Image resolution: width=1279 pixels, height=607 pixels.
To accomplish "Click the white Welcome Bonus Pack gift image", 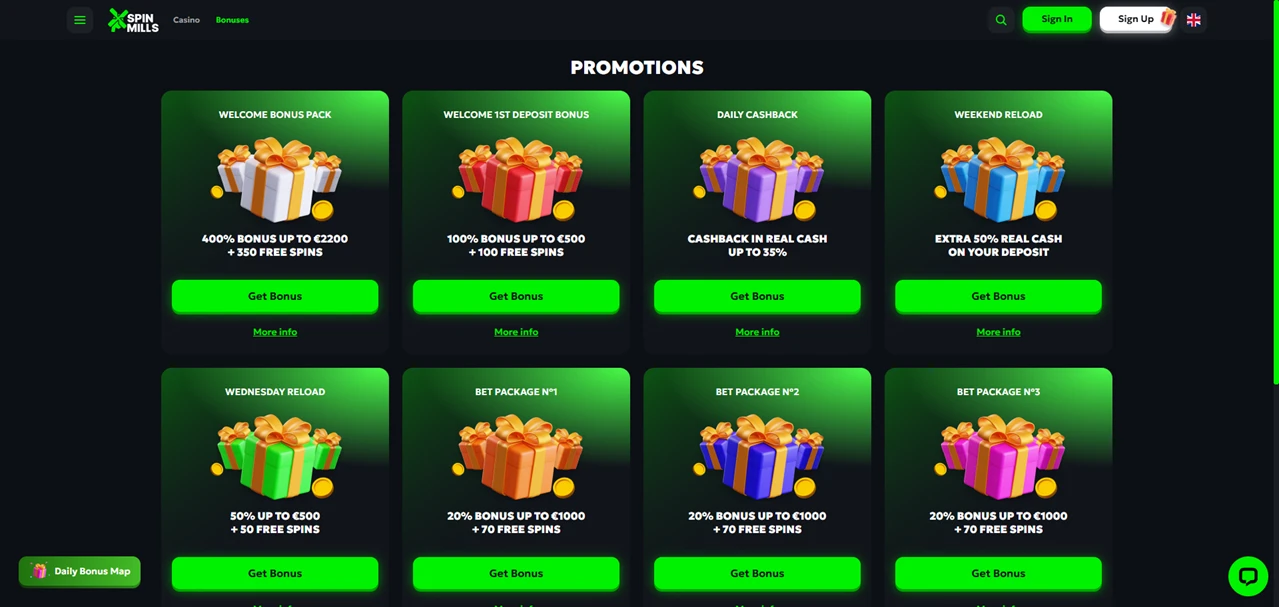I will click(276, 180).
